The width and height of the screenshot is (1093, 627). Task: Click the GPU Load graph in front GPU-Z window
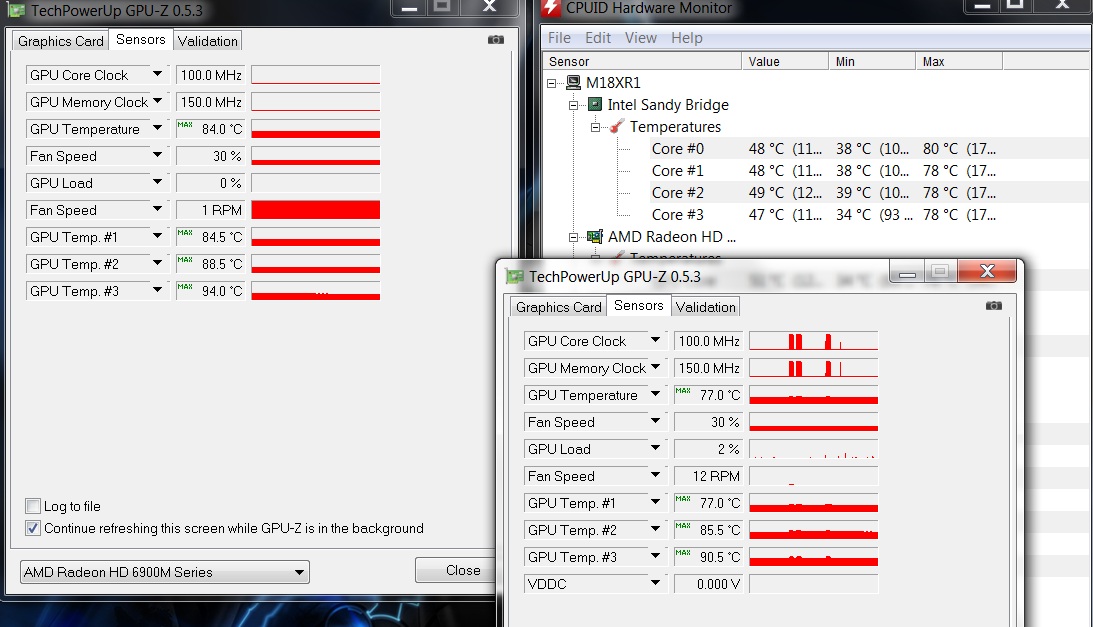(x=813, y=449)
